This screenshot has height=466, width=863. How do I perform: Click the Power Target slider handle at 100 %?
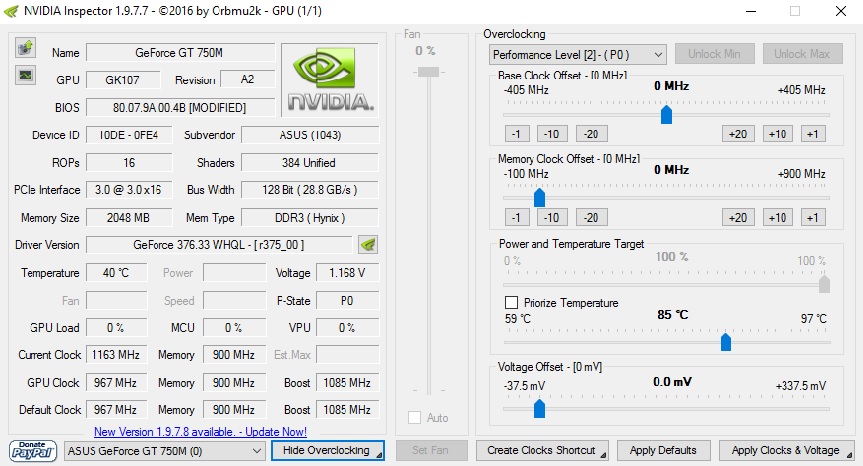point(824,284)
